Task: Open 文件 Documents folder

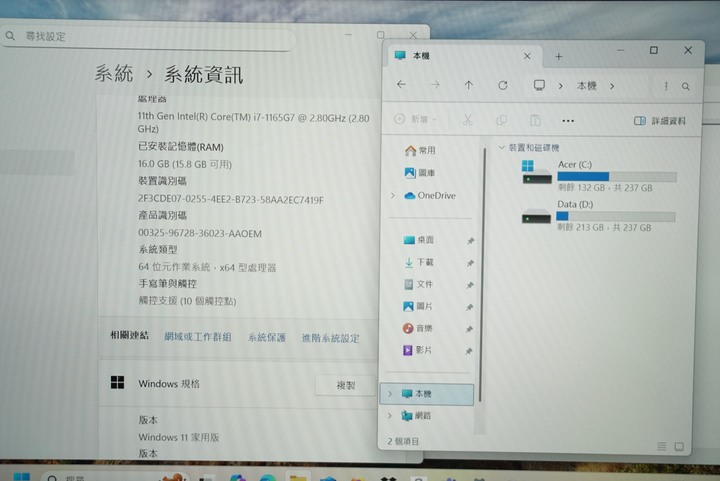Action: tap(418, 284)
